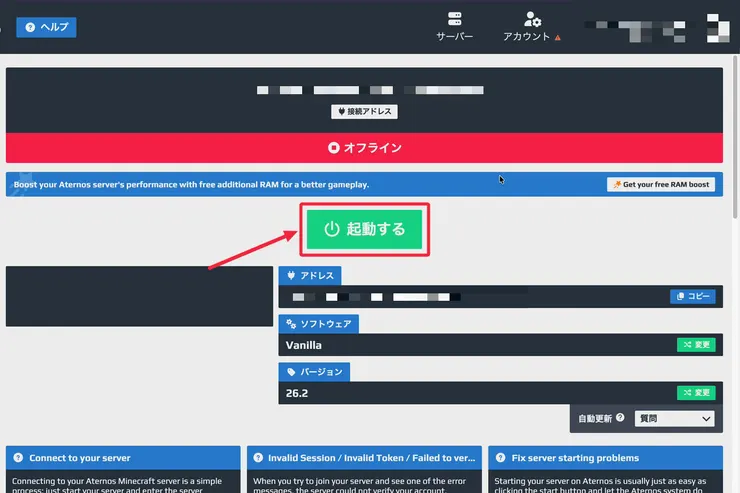The width and height of the screenshot is (740, 493).
Task: Click the question icon in Connect to your server
Action: tap(18, 458)
